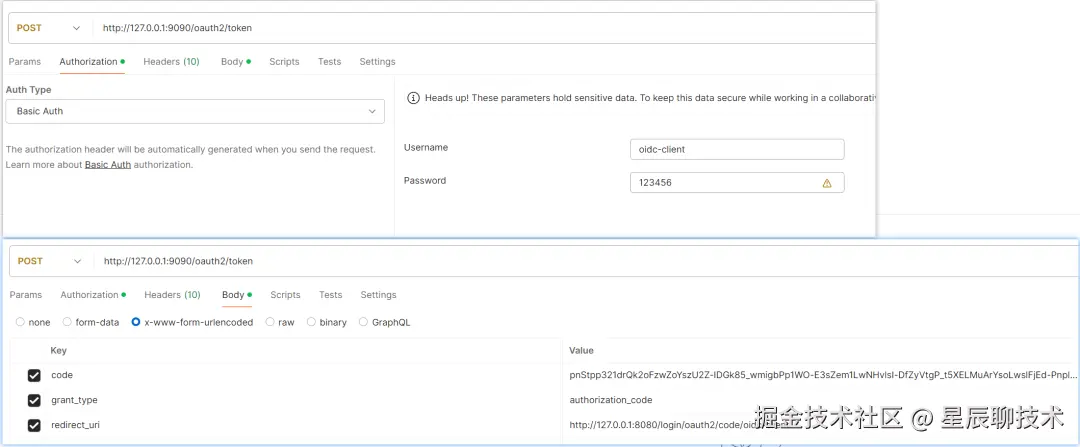This screenshot has width=1080, height=447.
Task: Open Scripts tab in upper request
Action: pos(284,61)
